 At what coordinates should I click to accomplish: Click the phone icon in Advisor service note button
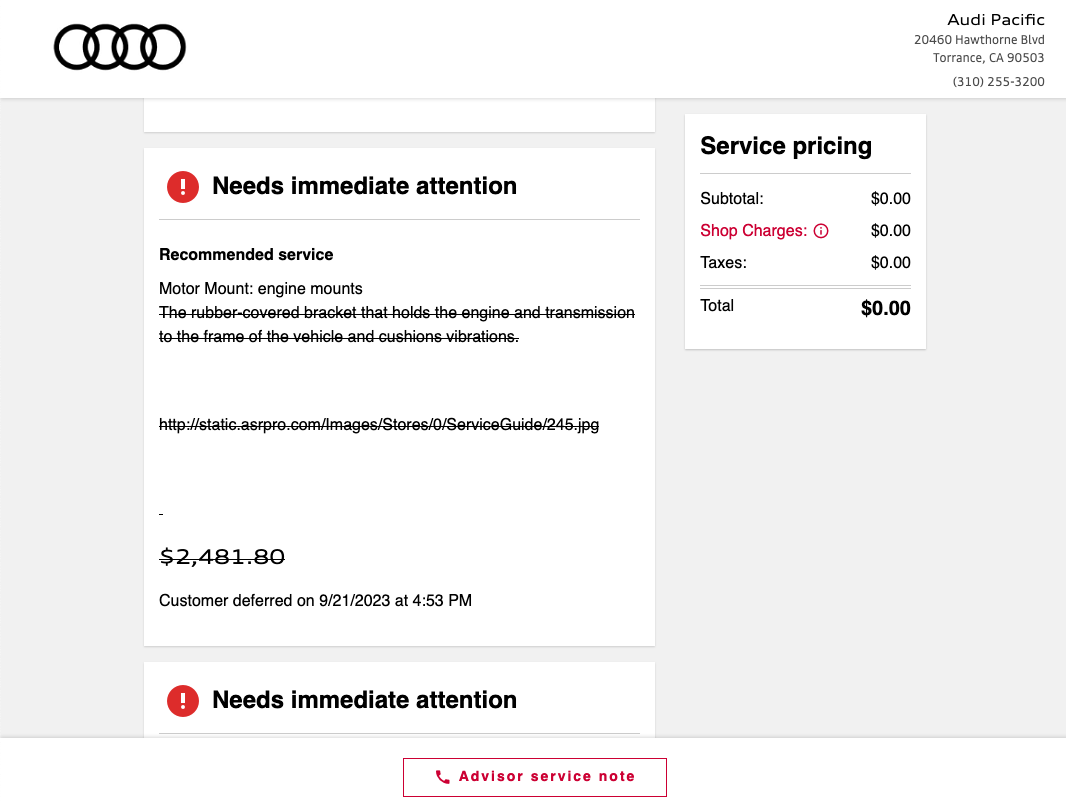(x=443, y=777)
